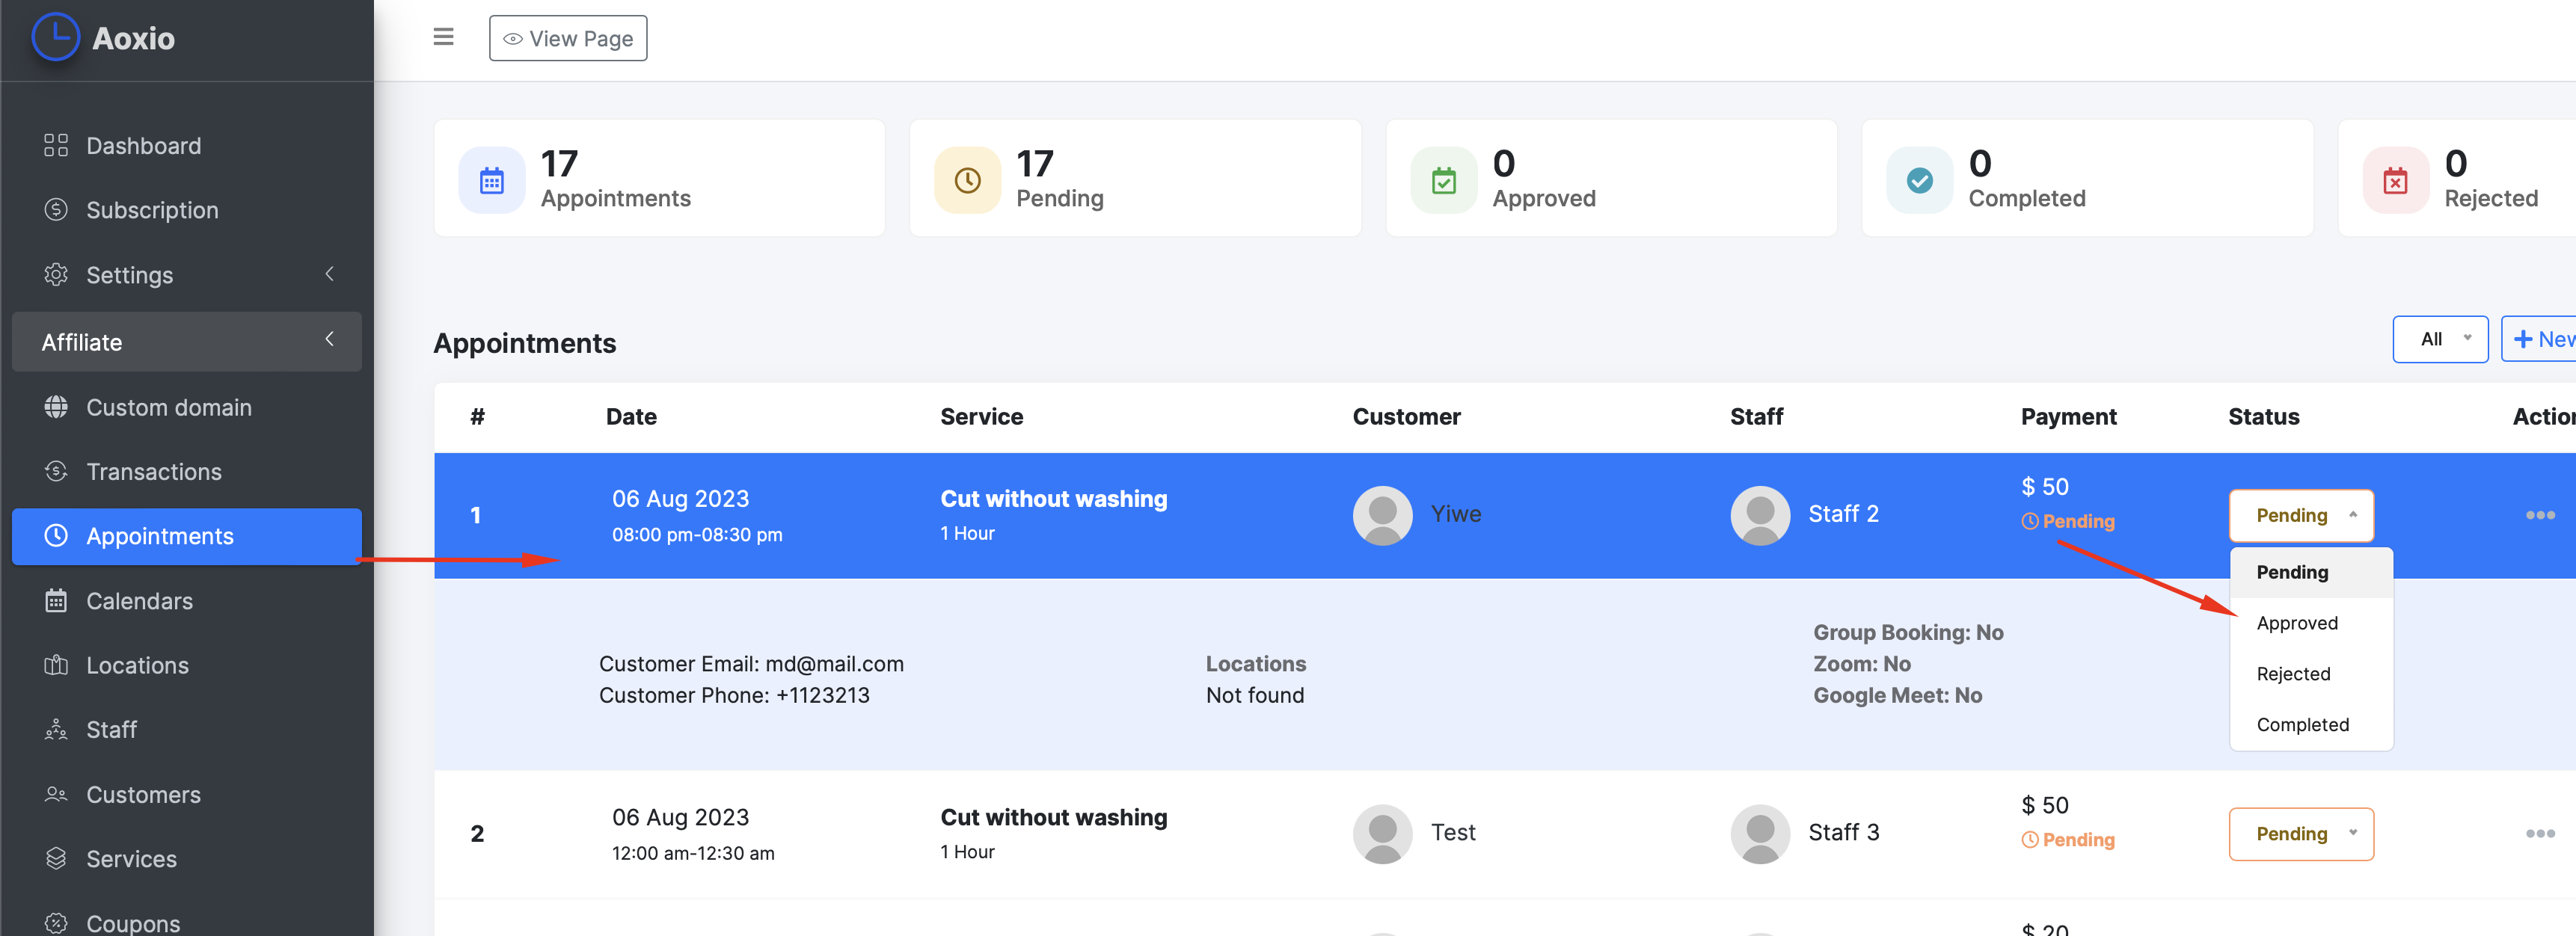
Task: Open Subscription menu item
Action: click(152, 210)
